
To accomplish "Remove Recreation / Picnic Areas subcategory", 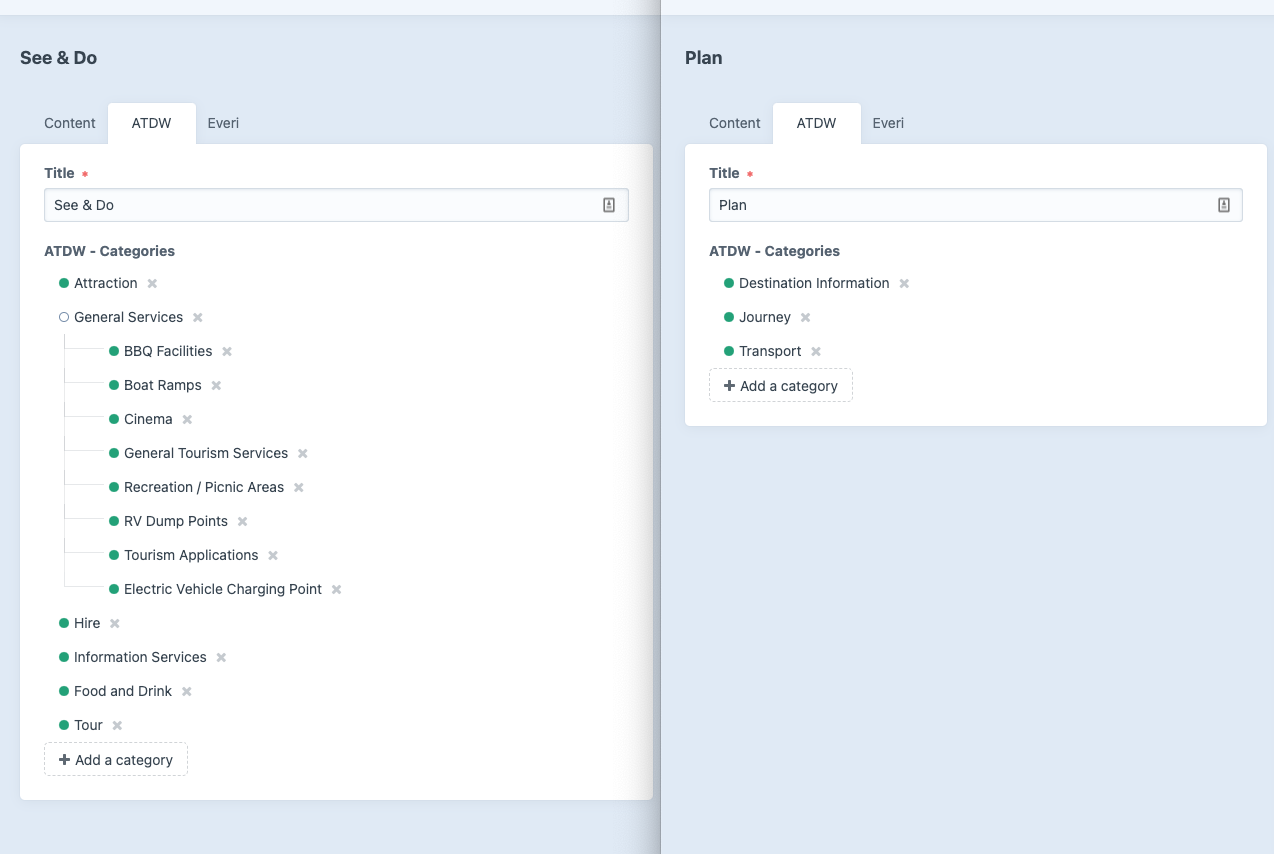I will (x=299, y=488).
